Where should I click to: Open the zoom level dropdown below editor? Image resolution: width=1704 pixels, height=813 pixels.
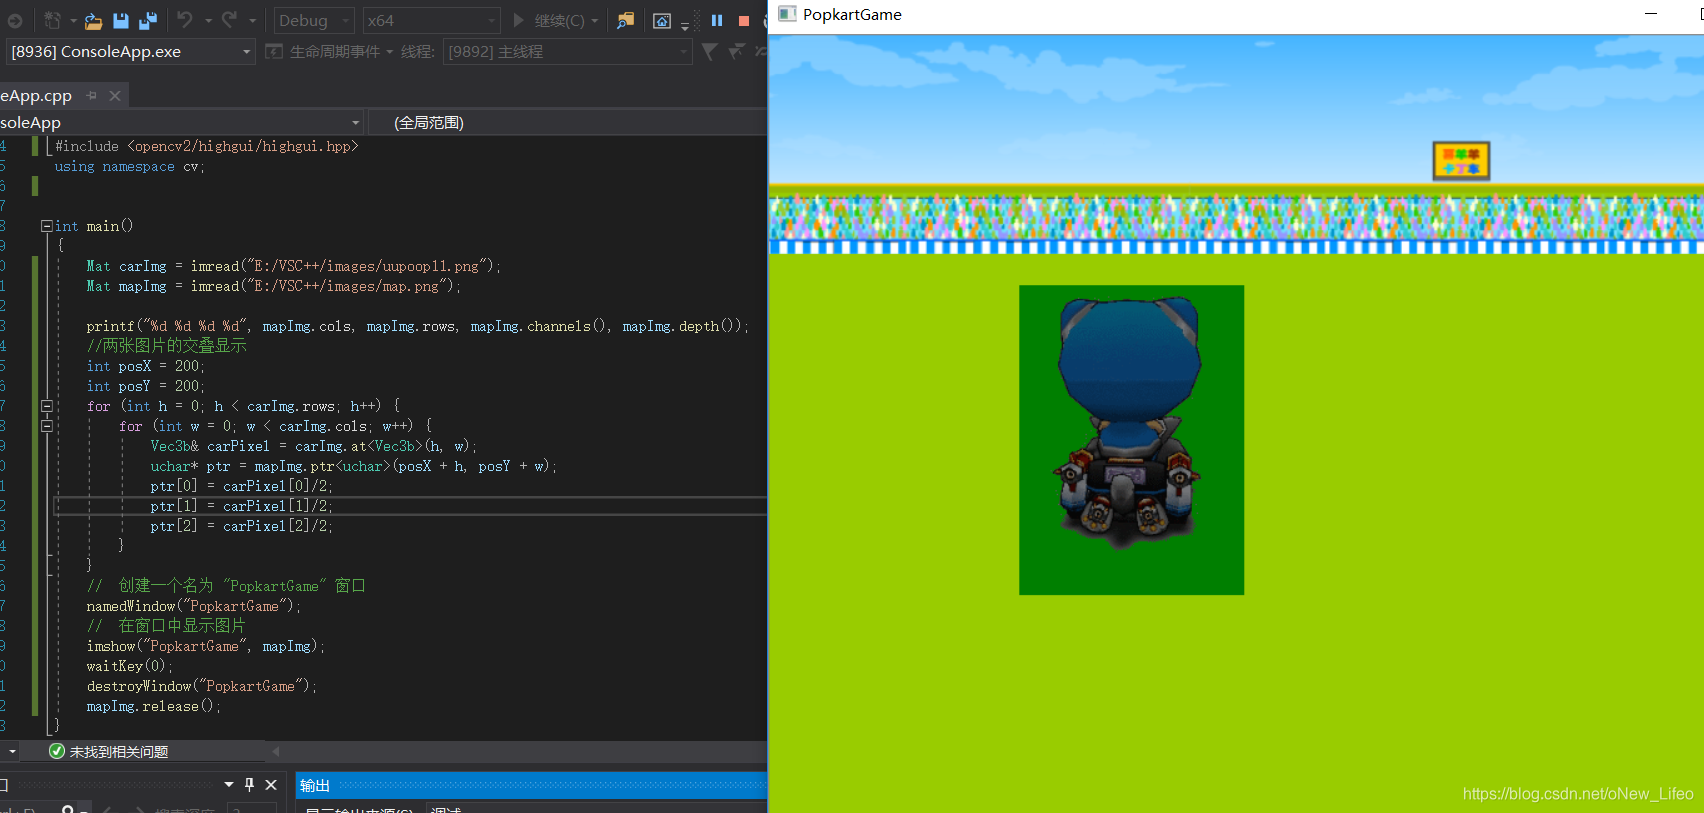[x=11, y=751]
